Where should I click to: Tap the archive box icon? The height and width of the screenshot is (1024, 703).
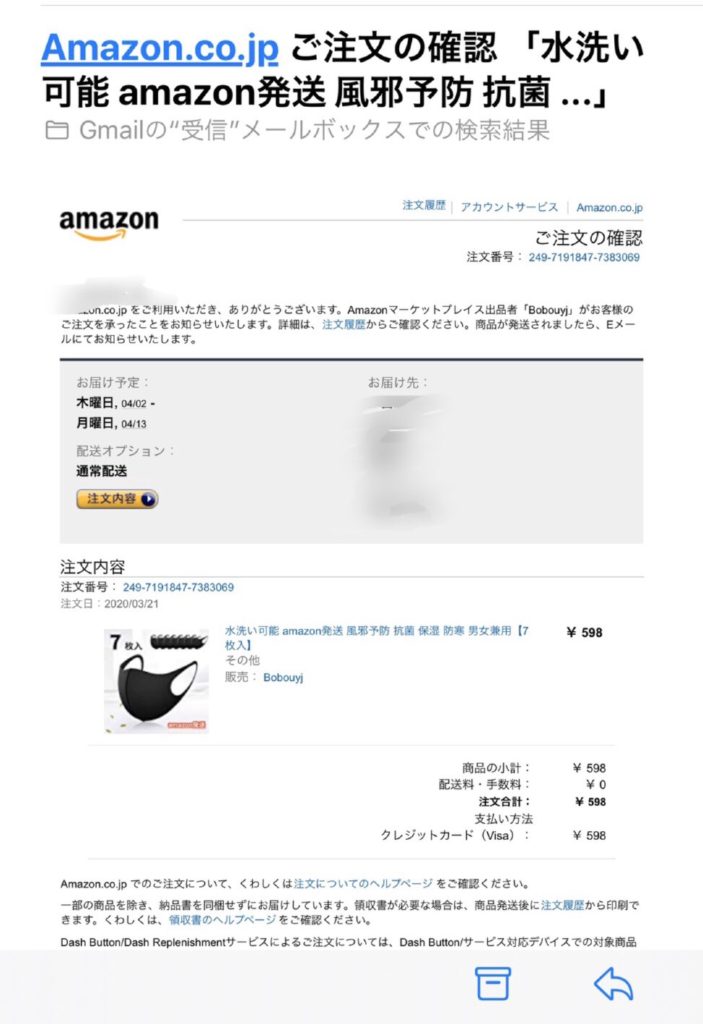point(492,984)
